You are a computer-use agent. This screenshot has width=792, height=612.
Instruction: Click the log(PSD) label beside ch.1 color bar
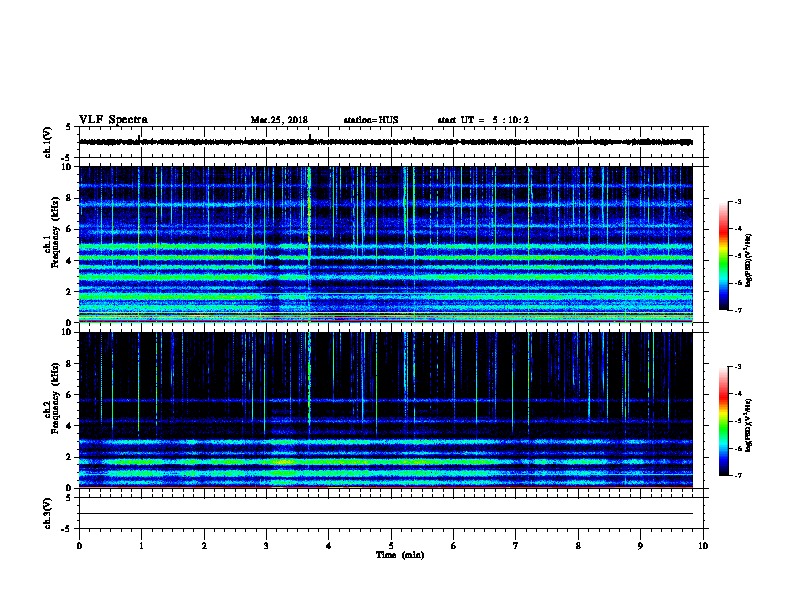pyautogui.click(x=748, y=260)
